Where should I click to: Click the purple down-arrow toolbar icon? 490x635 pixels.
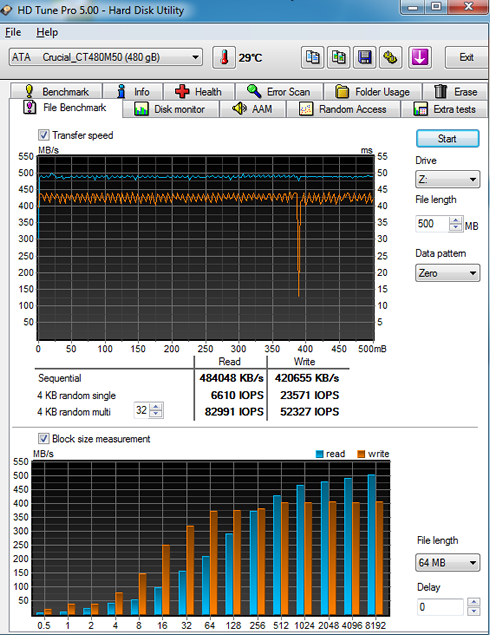tap(420, 58)
